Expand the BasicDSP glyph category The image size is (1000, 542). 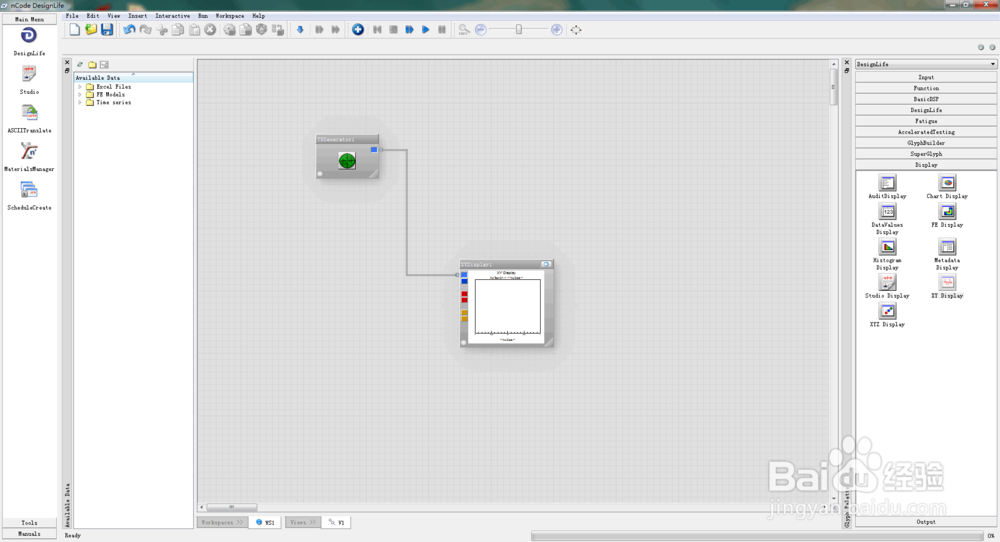click(x=926, y=99)
